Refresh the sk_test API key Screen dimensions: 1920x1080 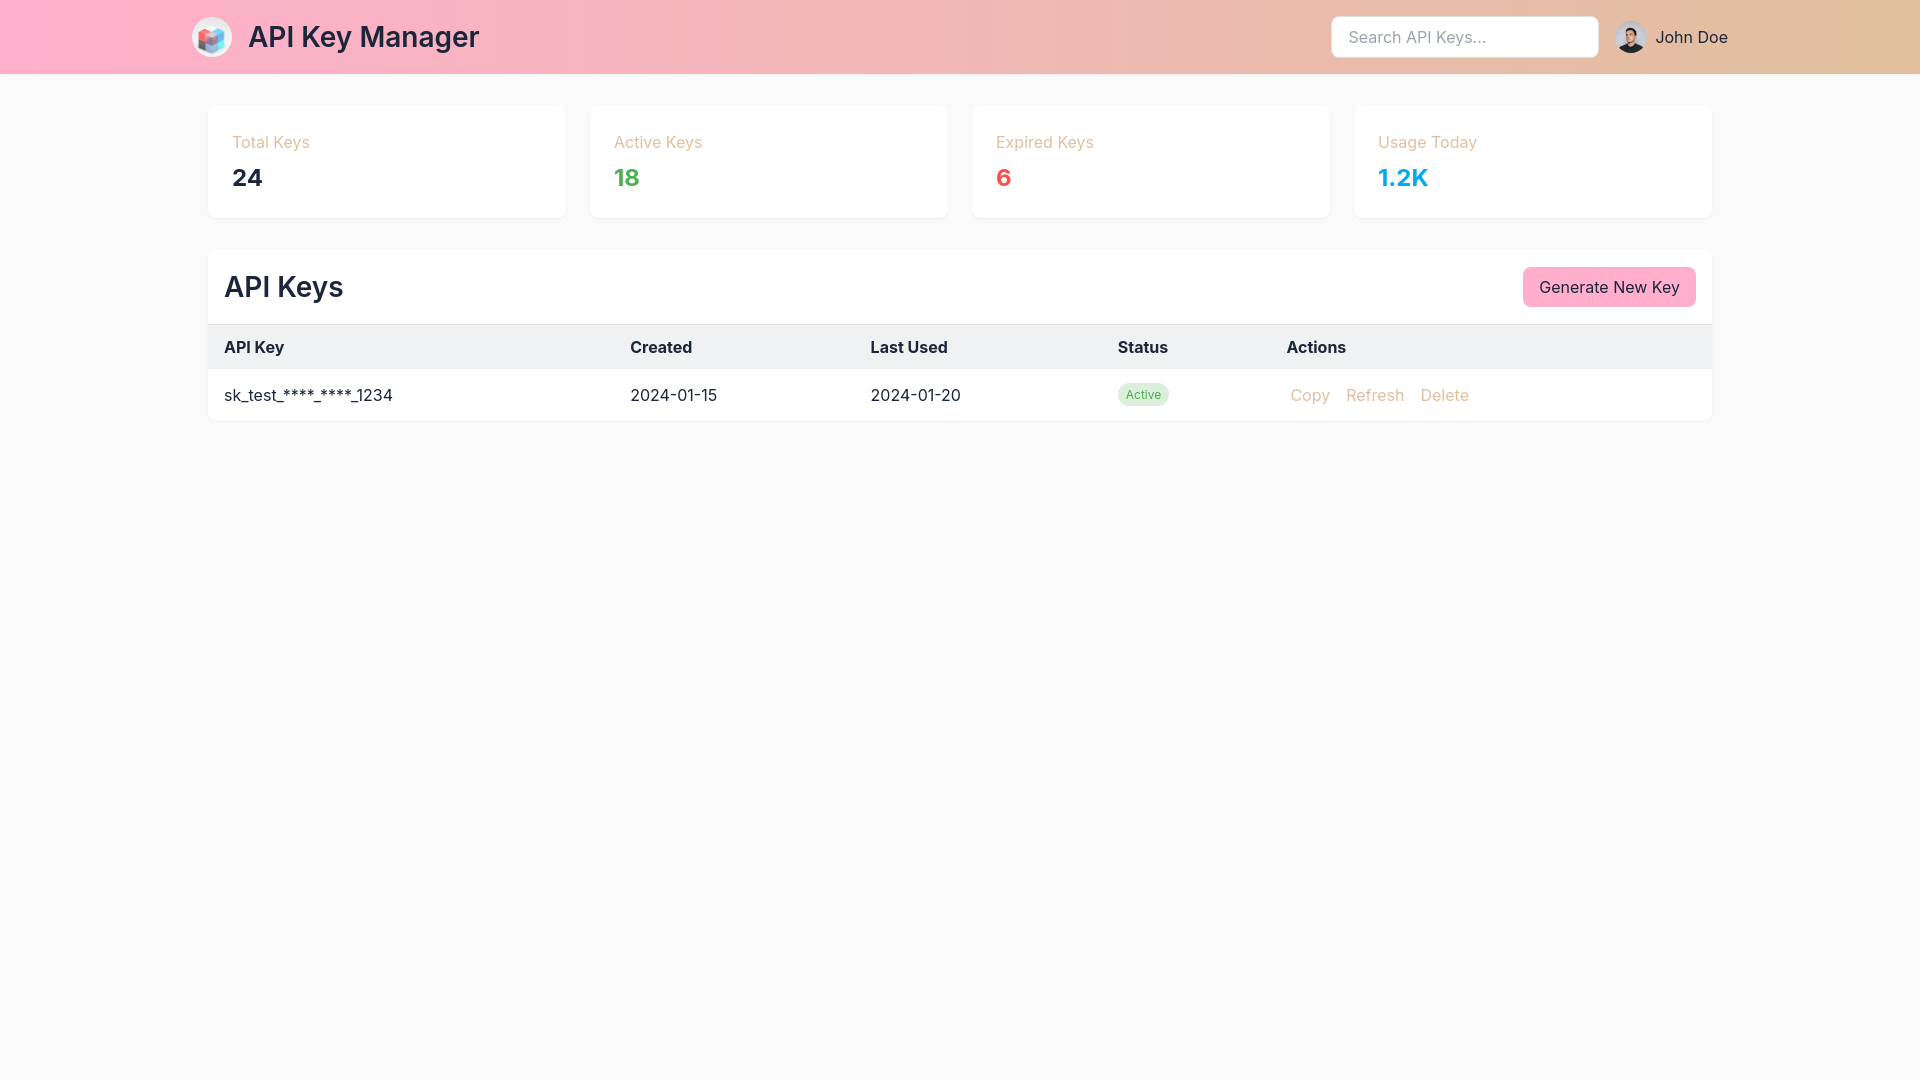pos(1375,395)
